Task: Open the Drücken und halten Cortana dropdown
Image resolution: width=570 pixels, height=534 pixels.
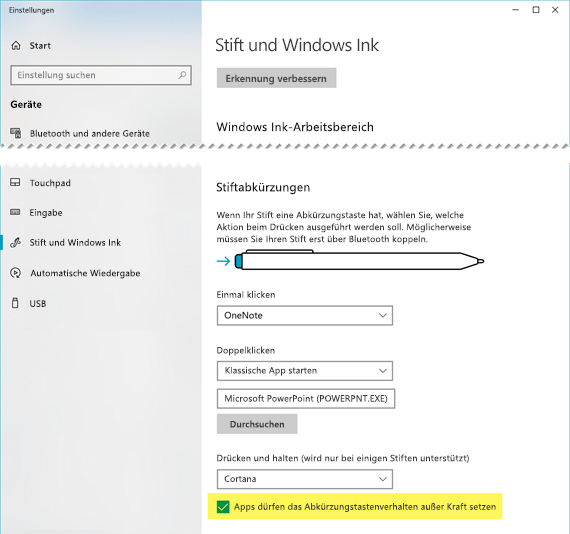Action: point(305,479)
